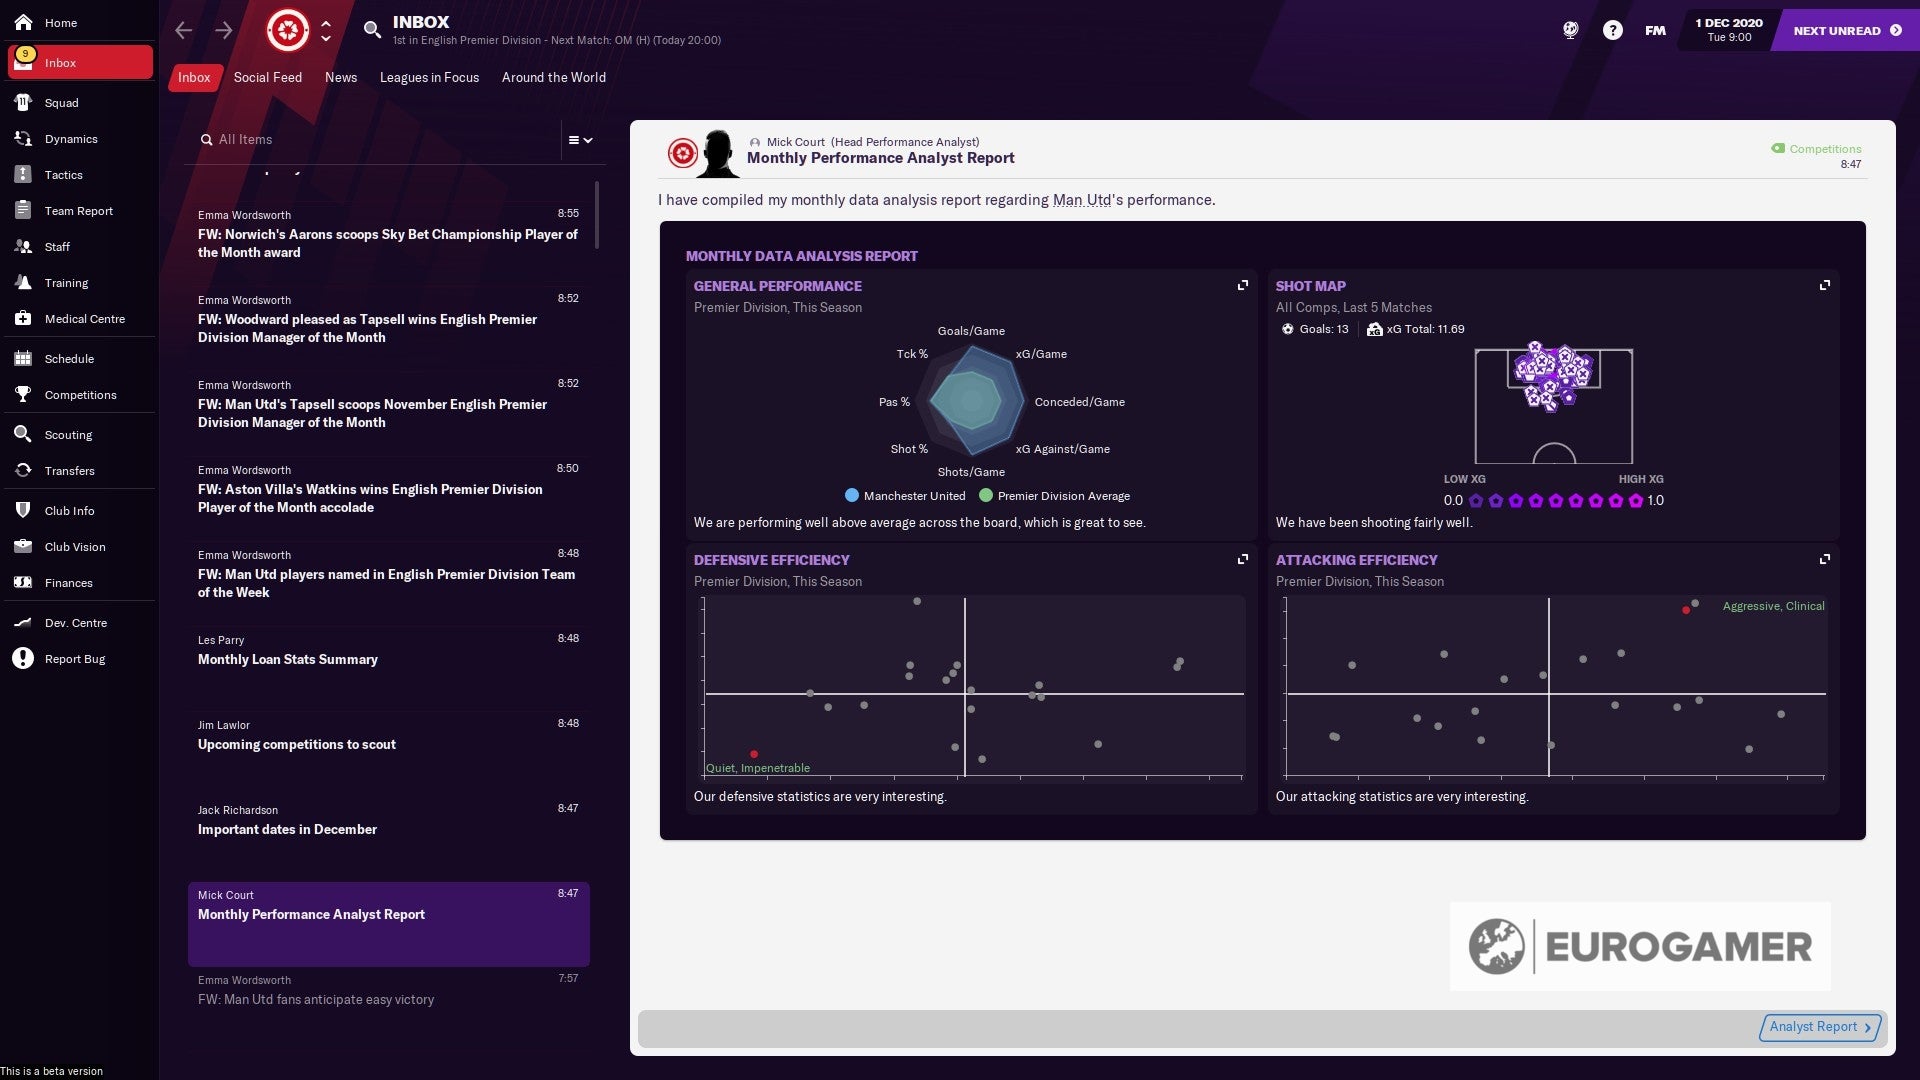
Task: Click the red Quiet, Impenetrable data point
Action: point(754,754)
